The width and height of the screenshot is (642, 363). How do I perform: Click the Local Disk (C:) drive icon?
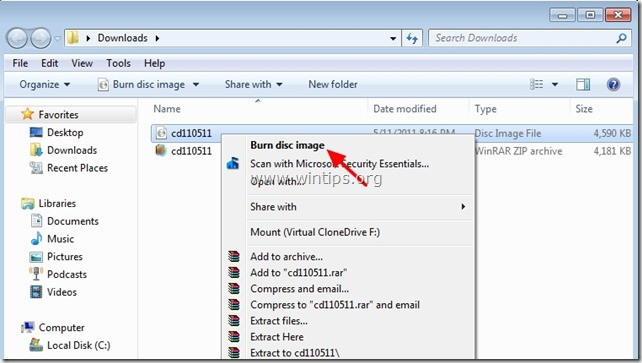pyautogui.click(x=36, y=345)
